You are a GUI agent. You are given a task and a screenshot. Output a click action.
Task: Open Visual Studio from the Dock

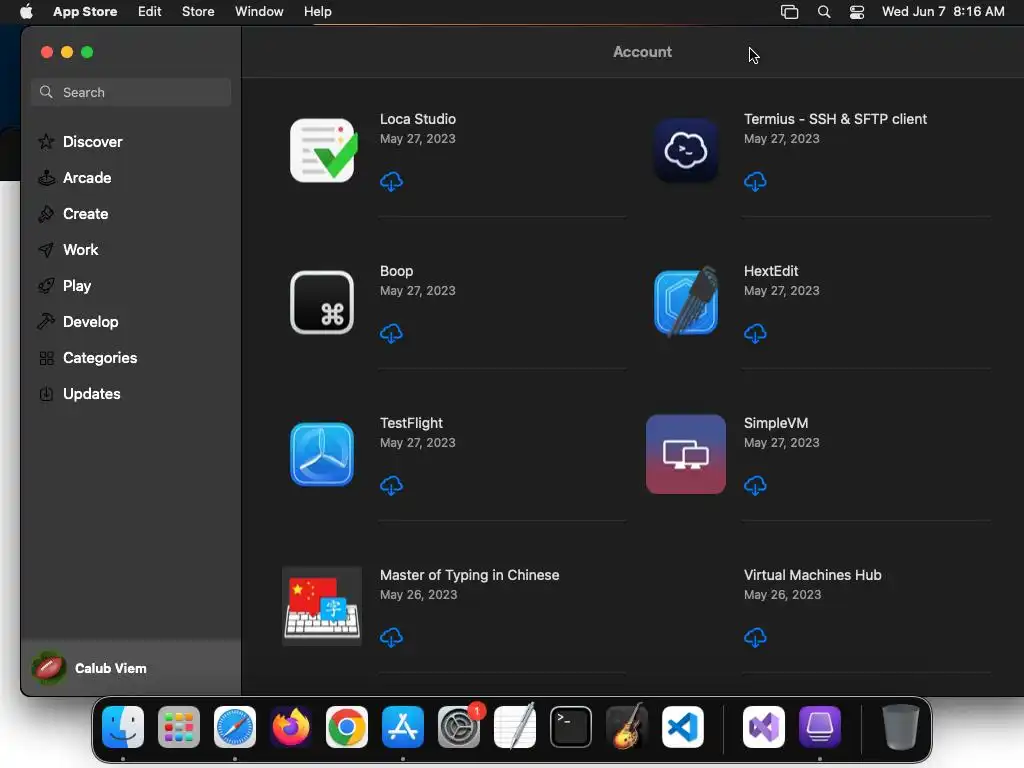click(x=764, y=727)
